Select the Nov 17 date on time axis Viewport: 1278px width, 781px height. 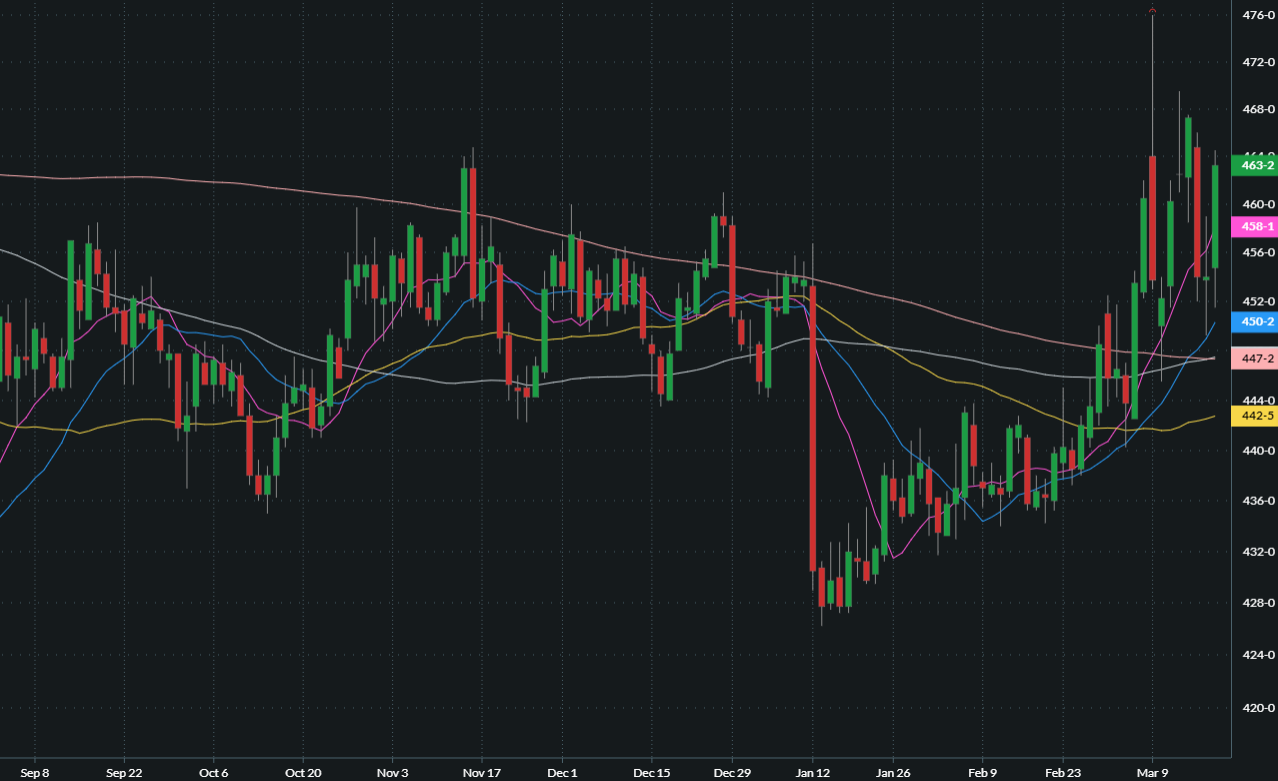coord(482,773)
